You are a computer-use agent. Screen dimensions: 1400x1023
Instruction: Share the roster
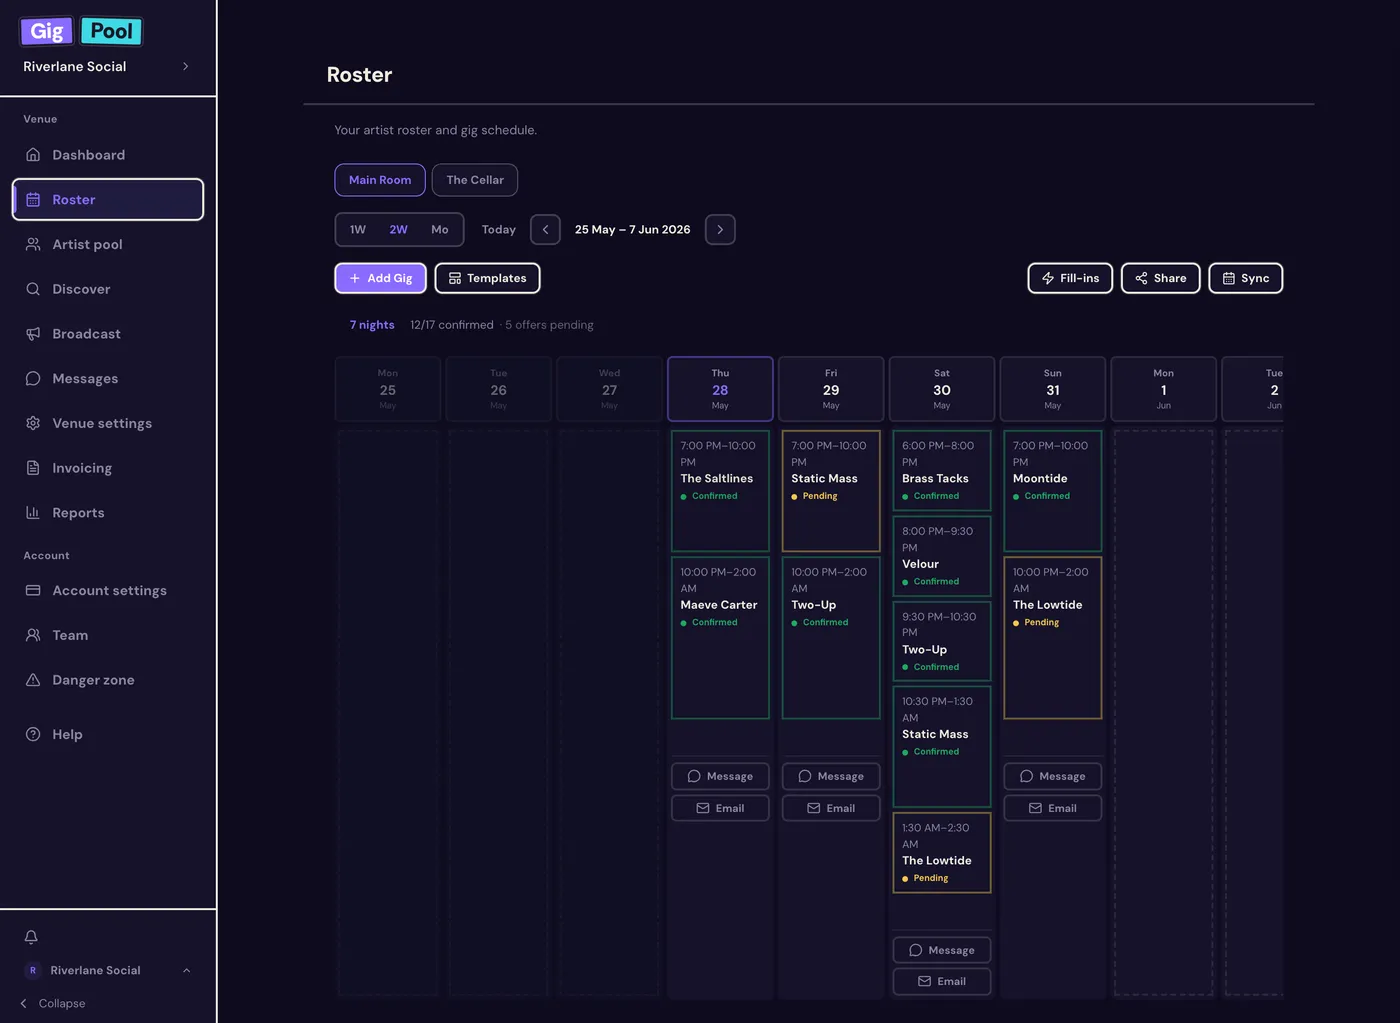point(1161,278)
